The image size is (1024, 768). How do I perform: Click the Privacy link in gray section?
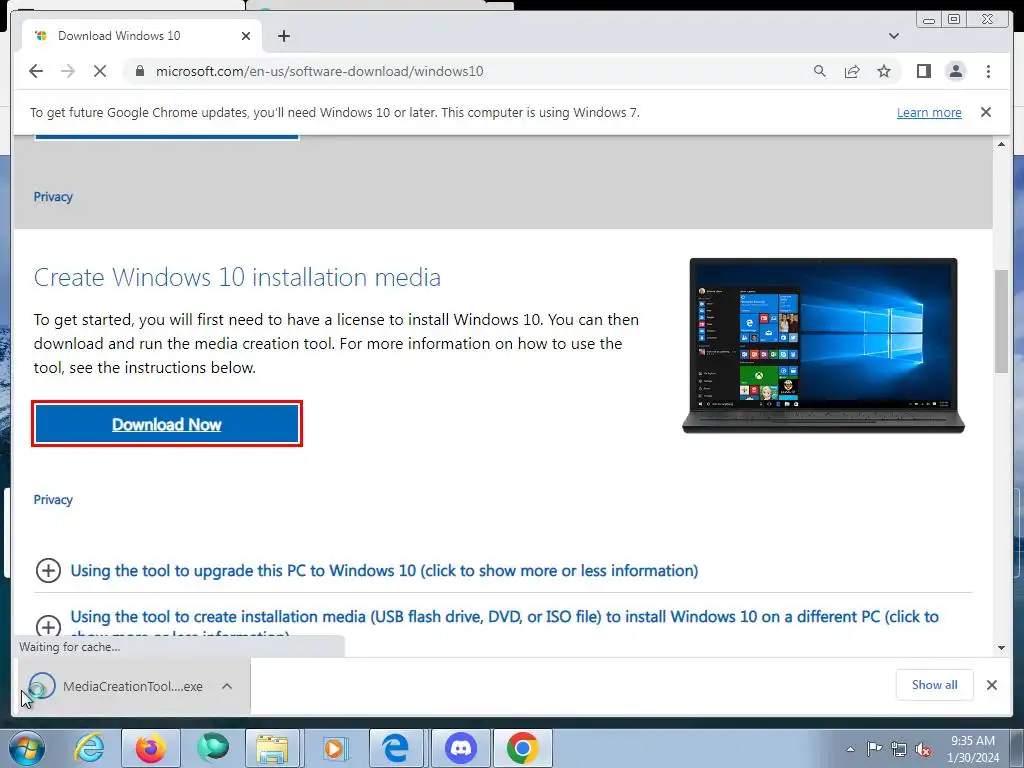(53, 197)
